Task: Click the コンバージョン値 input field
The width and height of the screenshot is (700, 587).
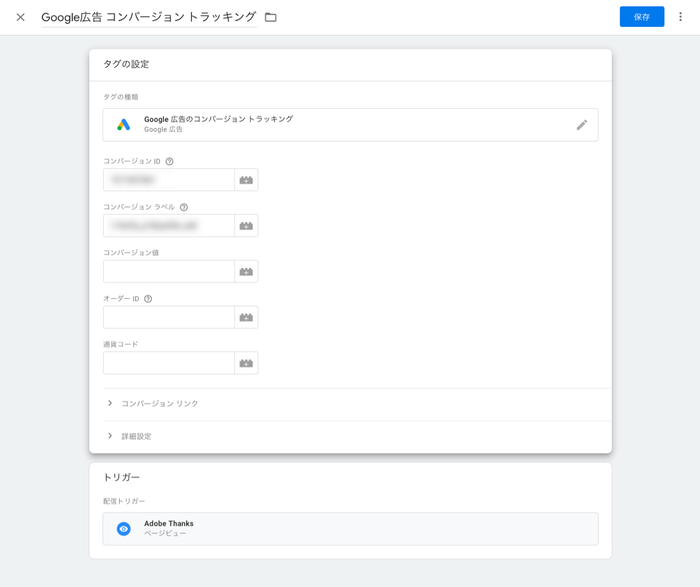Action: [168, 272]
